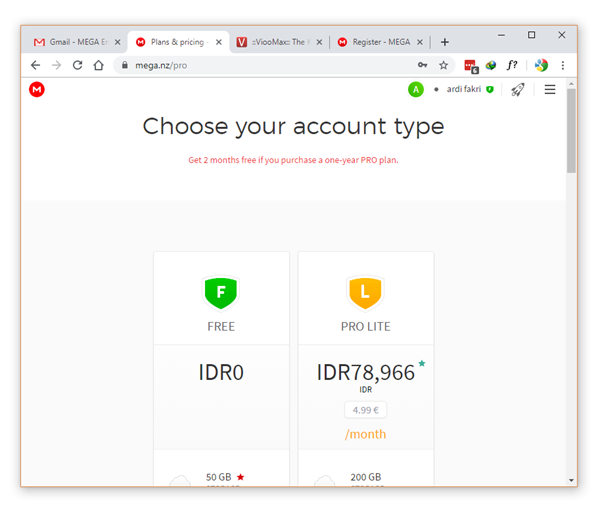Click the ardi fakri username
This screenshot has width=600, height=514.
pyautogui.click(x=463, y=89)
